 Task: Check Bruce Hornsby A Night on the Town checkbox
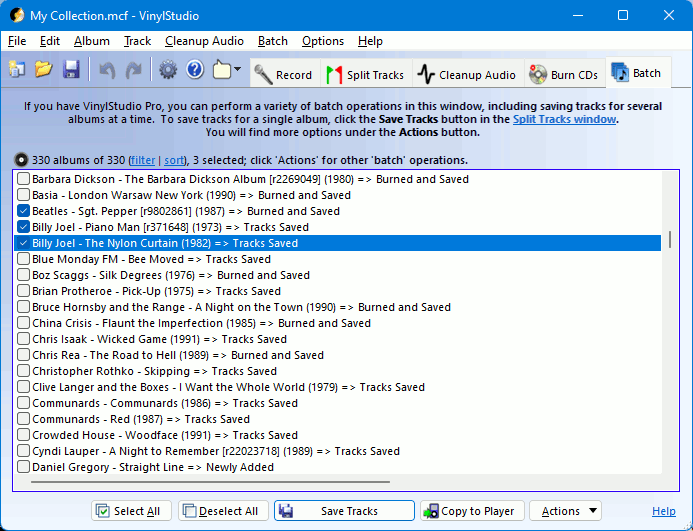[23, 307]
